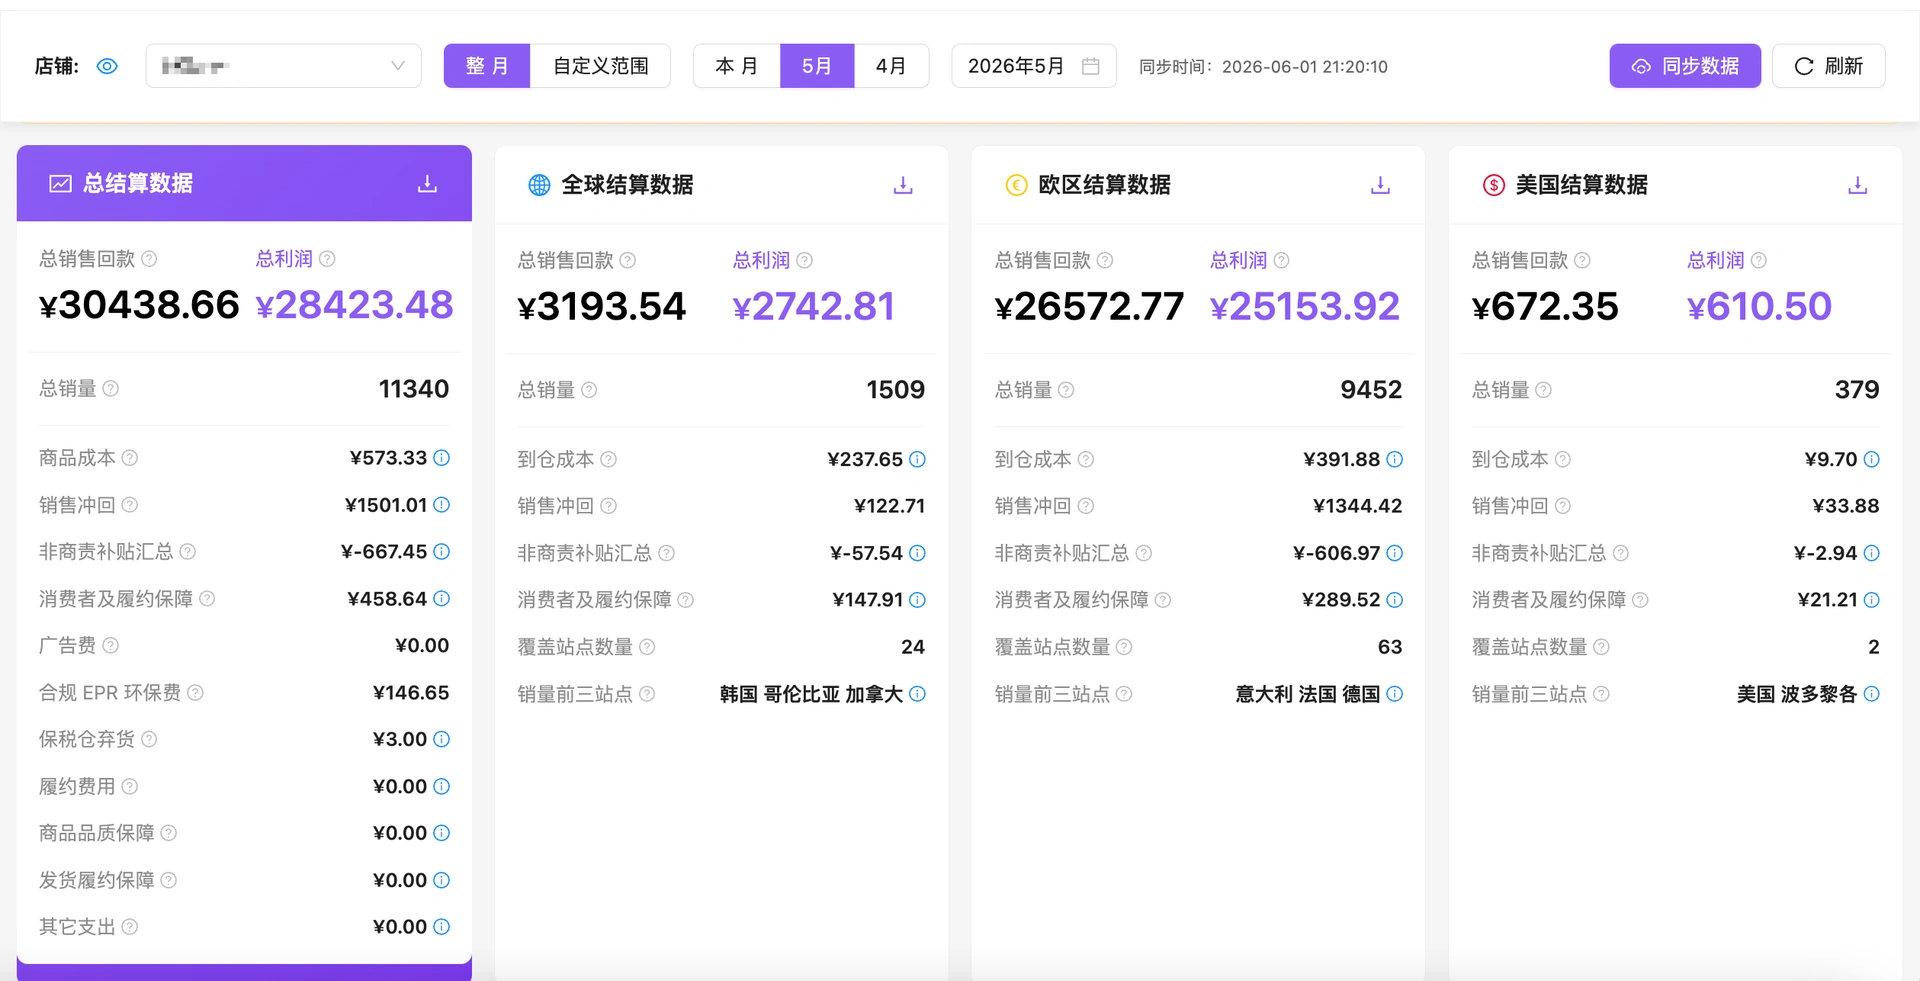
Task: Open the store selection dropdown
Action: (x=283, y=66)
